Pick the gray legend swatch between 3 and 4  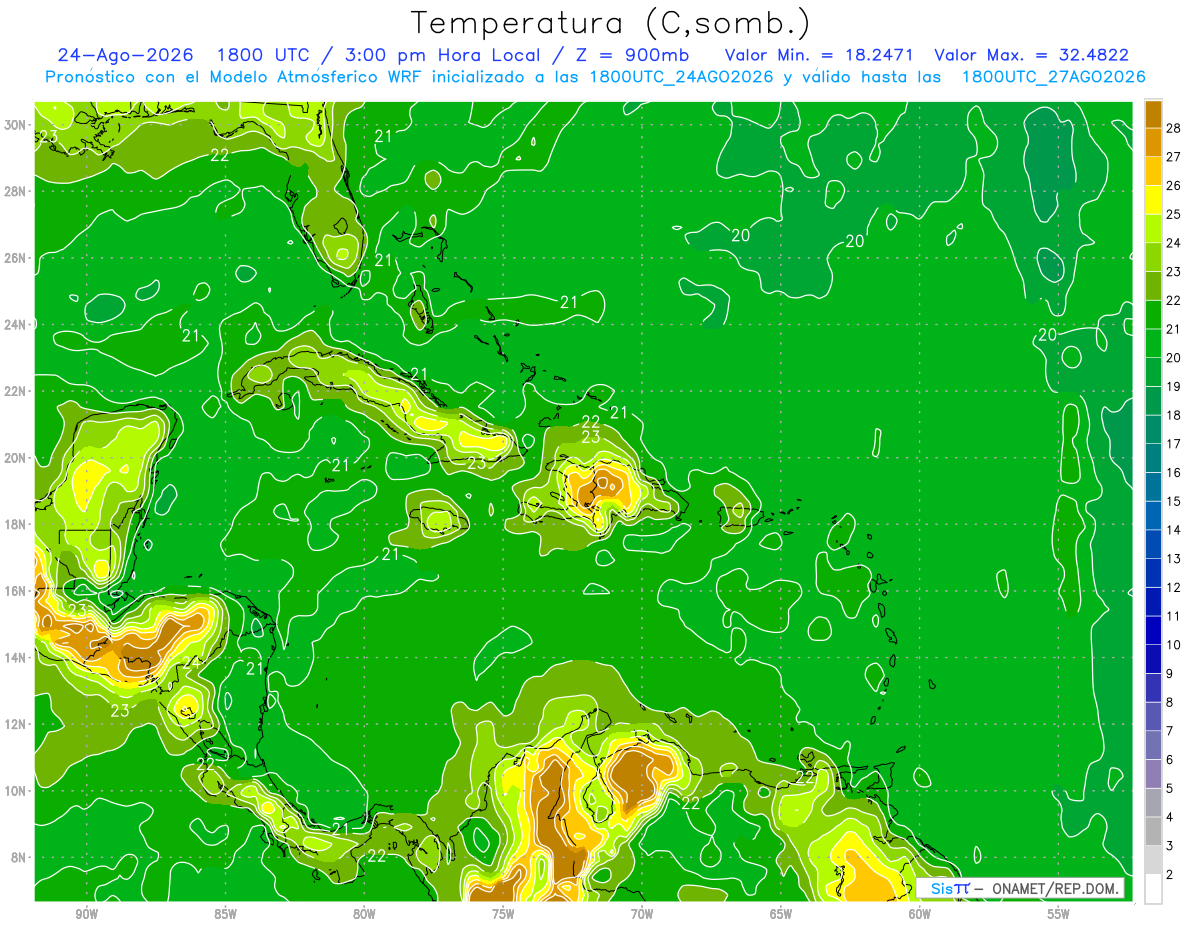tap(1153, 832)
